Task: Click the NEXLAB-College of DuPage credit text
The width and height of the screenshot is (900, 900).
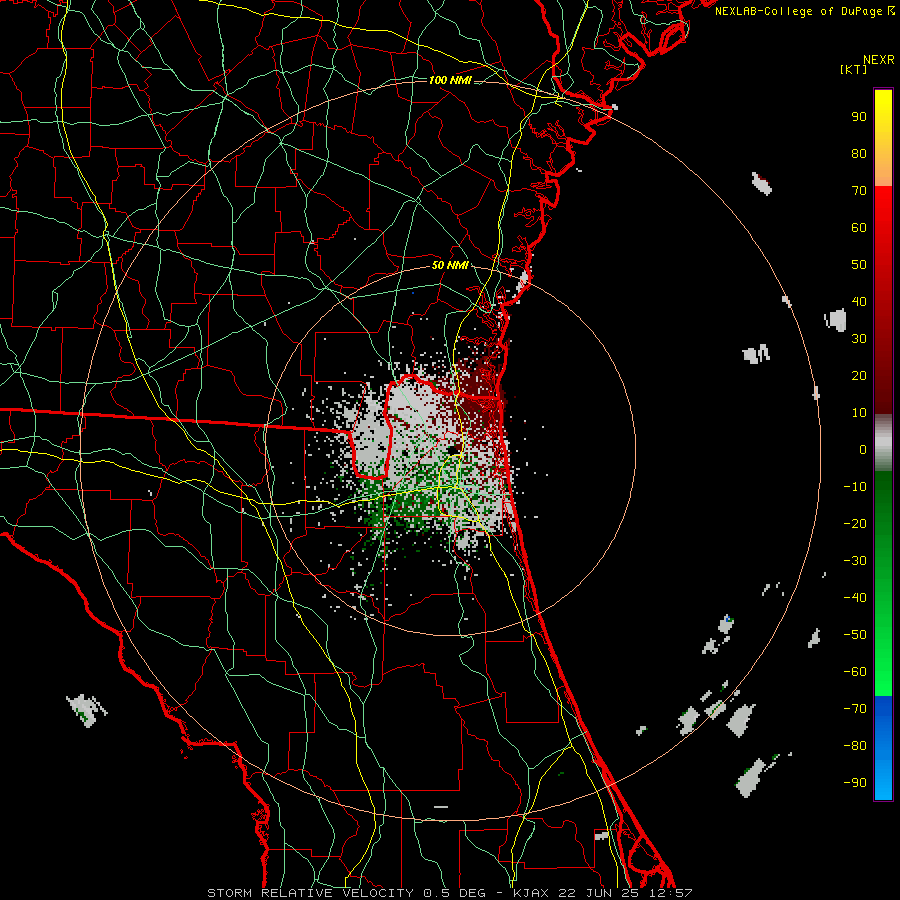Action: click(805, 11)
